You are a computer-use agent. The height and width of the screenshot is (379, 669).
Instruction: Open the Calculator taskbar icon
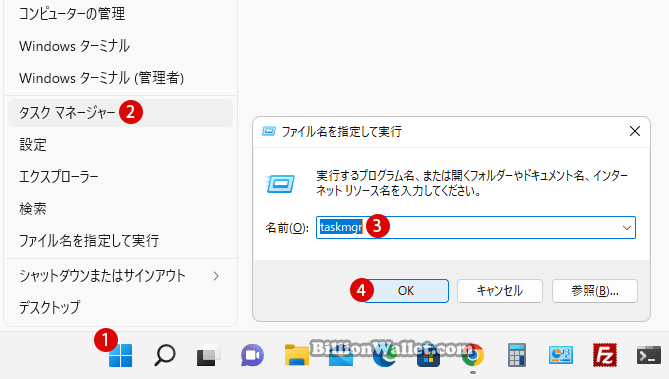coord(517,355)
